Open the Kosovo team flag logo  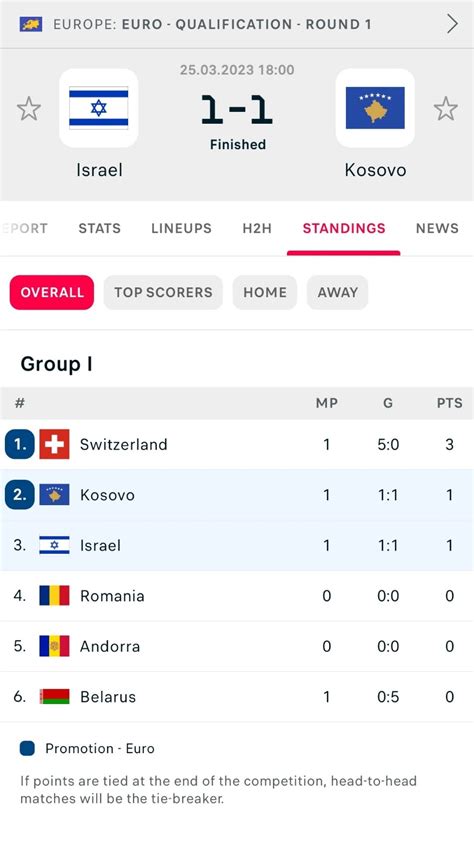click(x=375, y=108)
